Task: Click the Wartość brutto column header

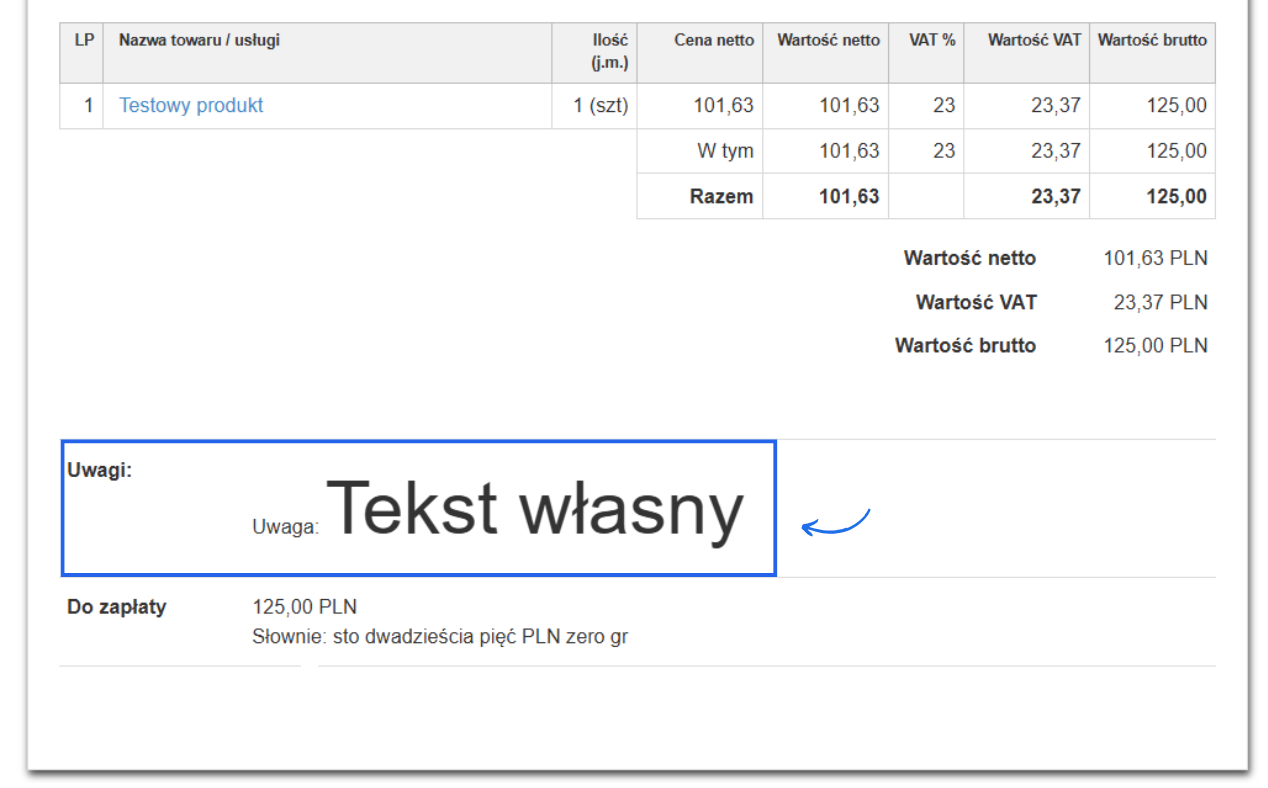Action: (x=1151, y=40)
